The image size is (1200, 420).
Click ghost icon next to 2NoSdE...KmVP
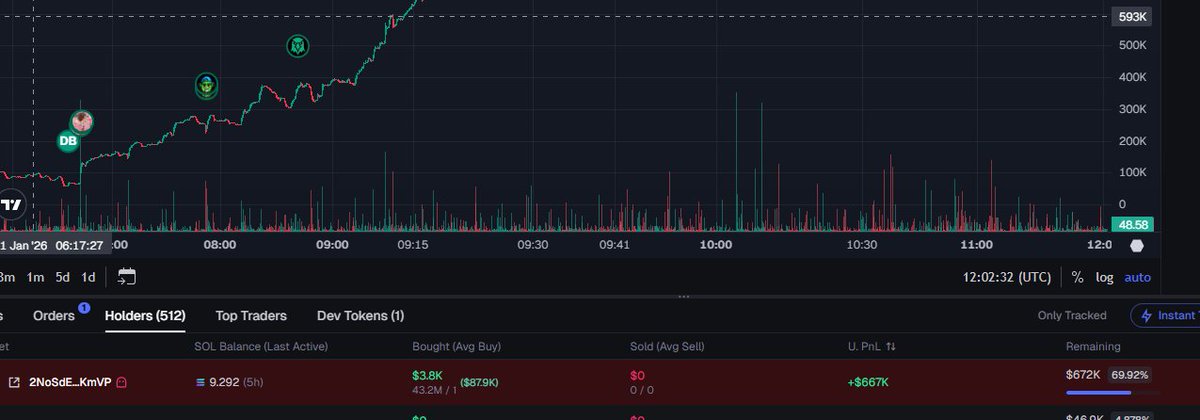click(121, 382)
